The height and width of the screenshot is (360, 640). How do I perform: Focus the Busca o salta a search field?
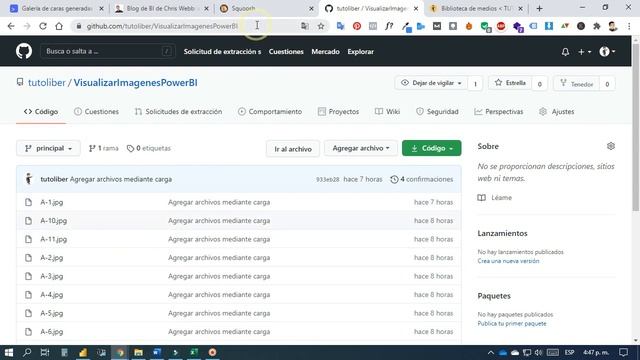[x=108, y=51]
